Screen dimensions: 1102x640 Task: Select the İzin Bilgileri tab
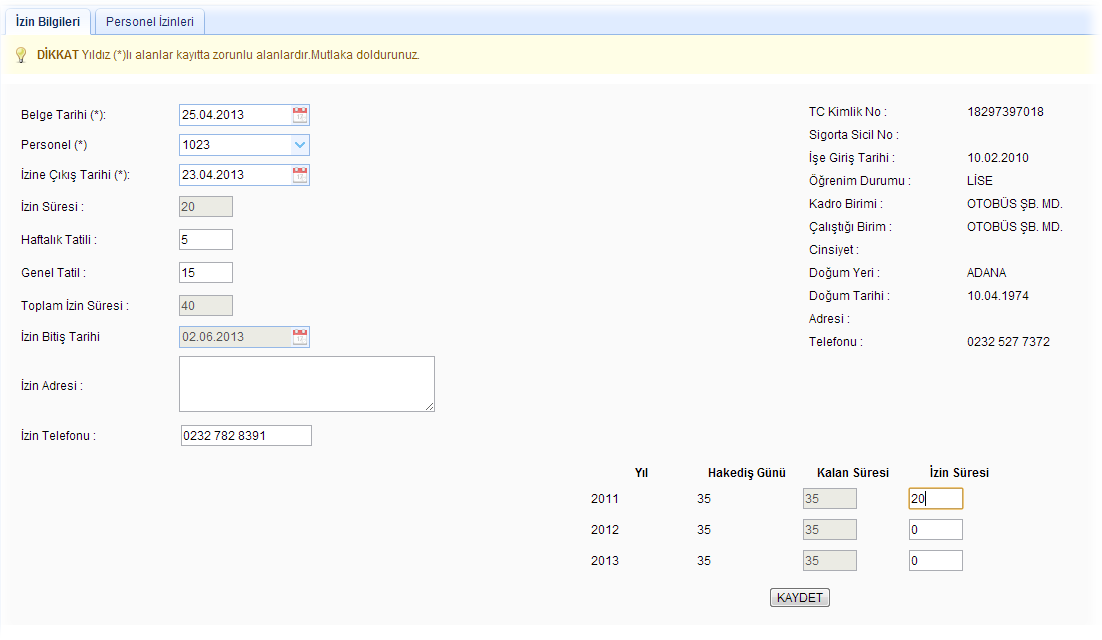point(49,21)
